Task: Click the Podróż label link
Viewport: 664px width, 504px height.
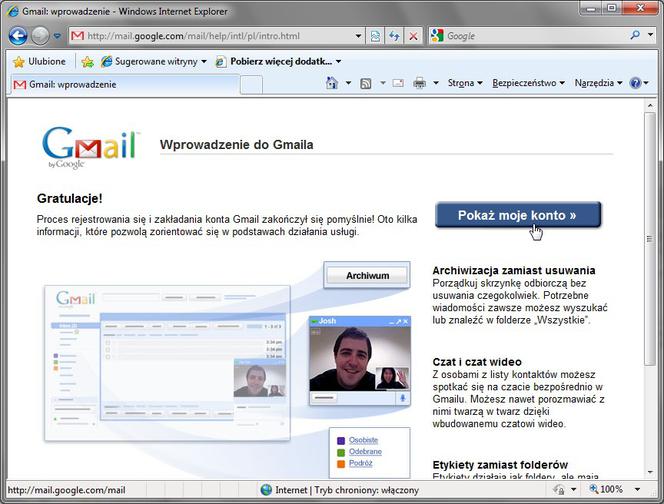Action: tap(360, 463)
